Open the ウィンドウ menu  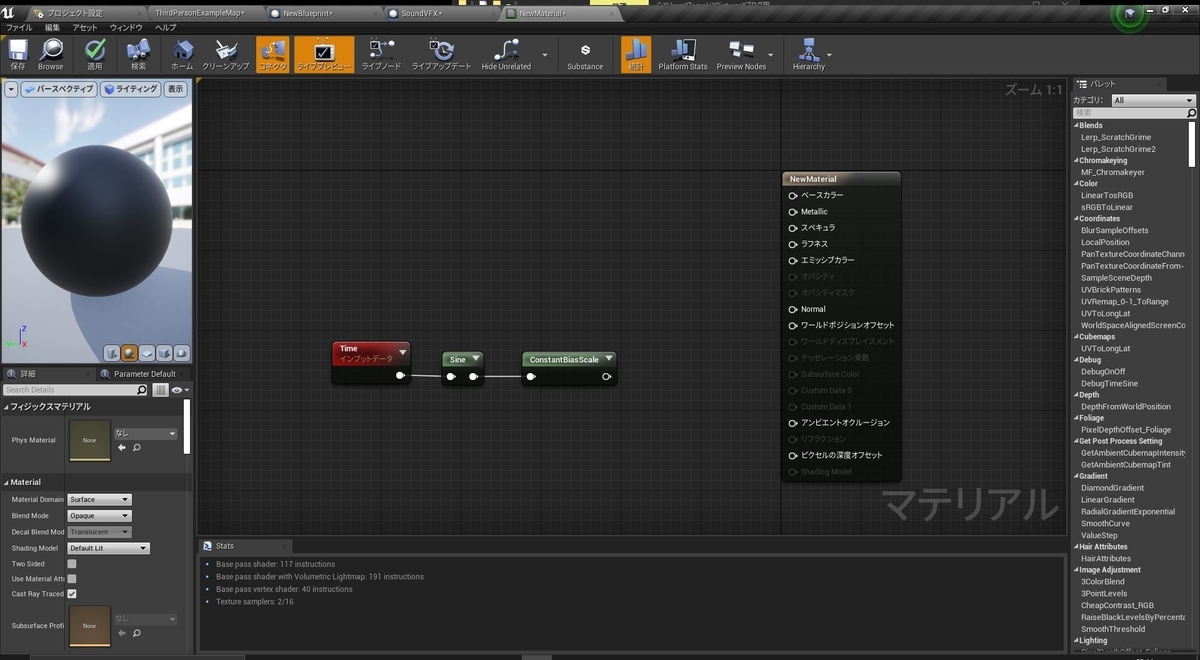tap(126, 28)
